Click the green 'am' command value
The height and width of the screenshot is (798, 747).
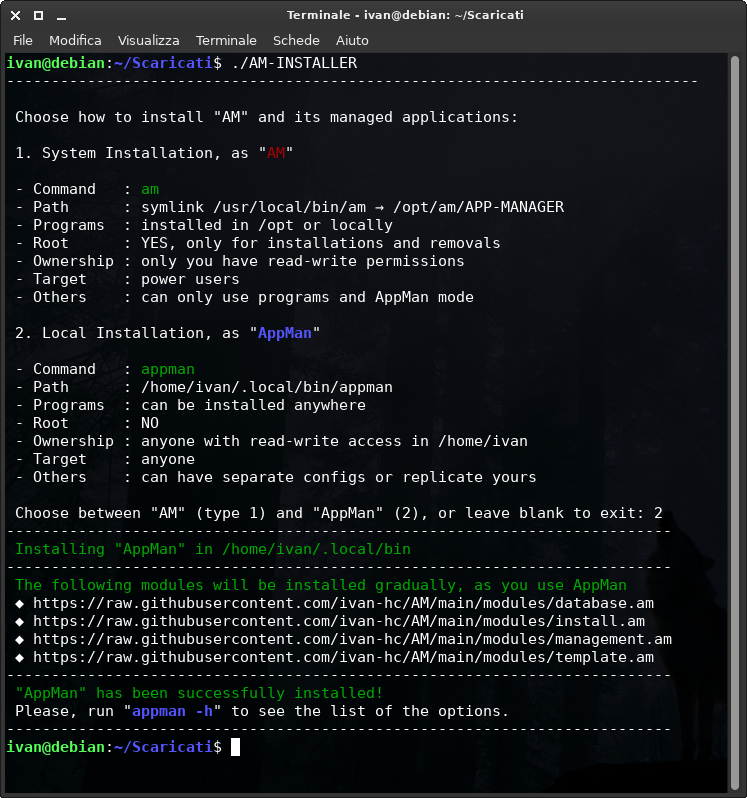[150, 189]
